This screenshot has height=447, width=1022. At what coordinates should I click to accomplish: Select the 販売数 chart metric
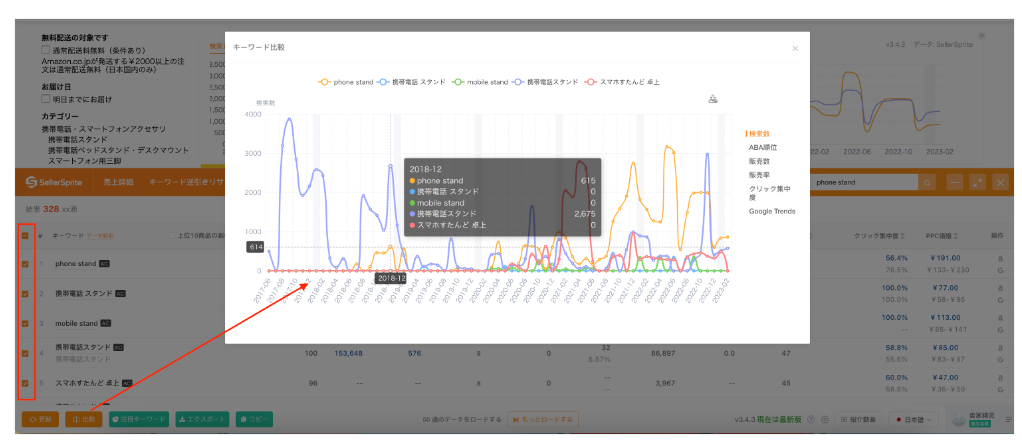pyautogui.click(x=759, y=160)
